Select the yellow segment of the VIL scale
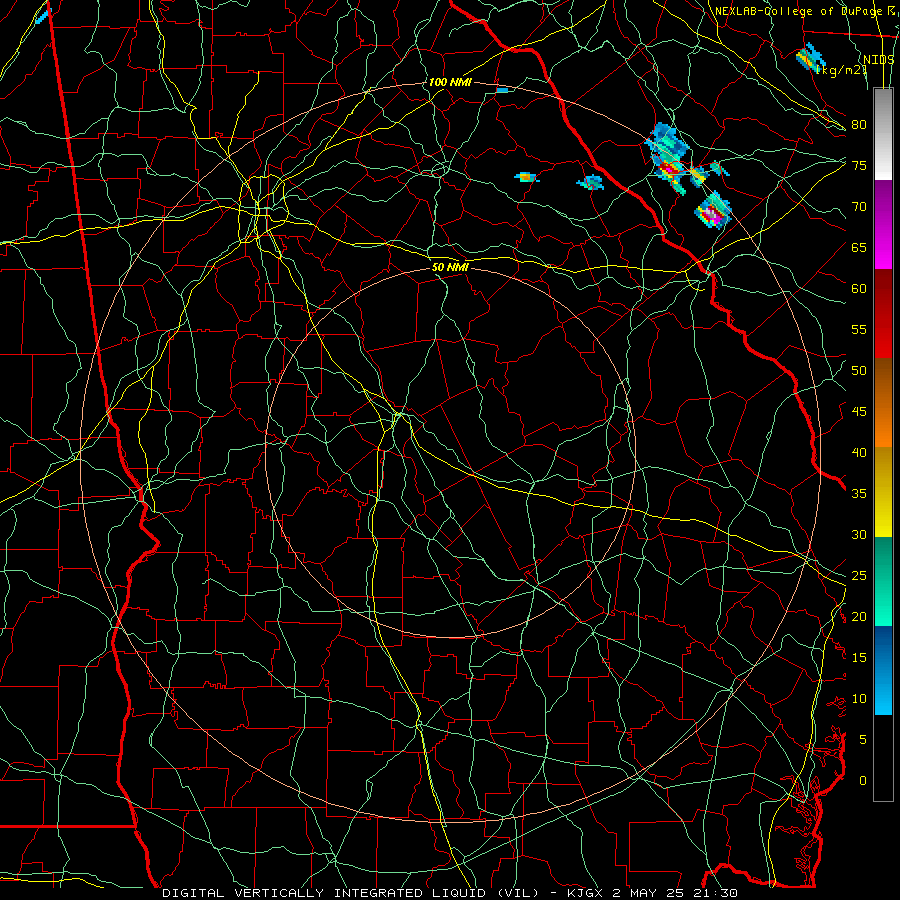The height and width of the screenshot is (900, 900). coord(883,492)
